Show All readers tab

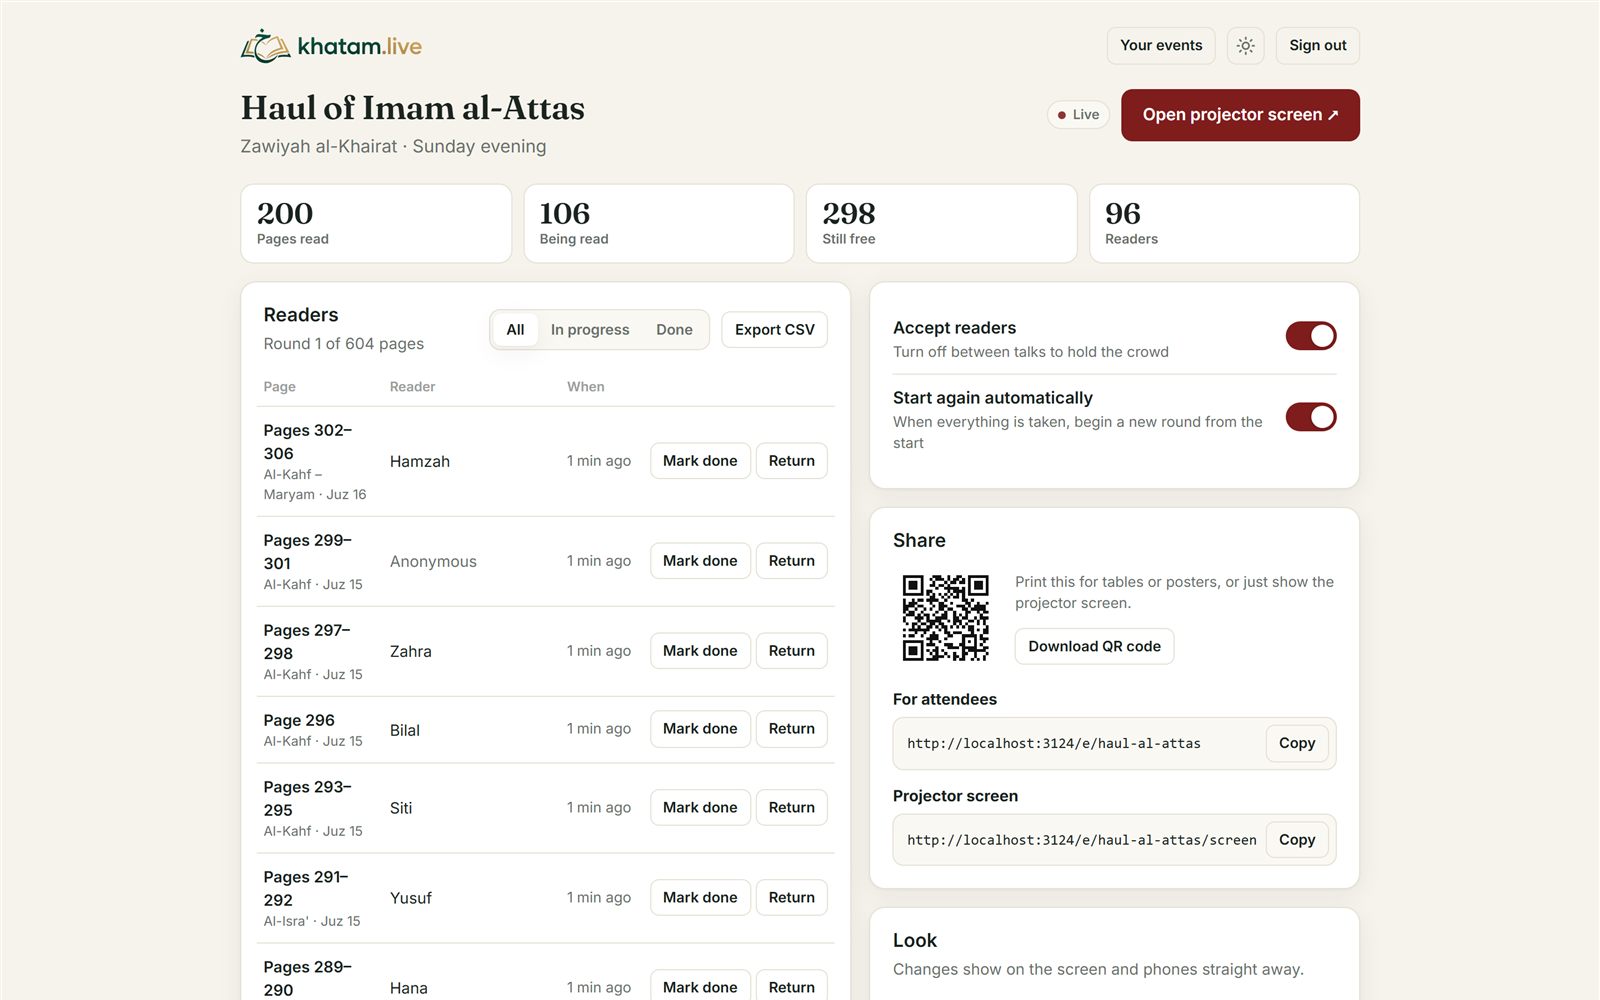(515, 330)
